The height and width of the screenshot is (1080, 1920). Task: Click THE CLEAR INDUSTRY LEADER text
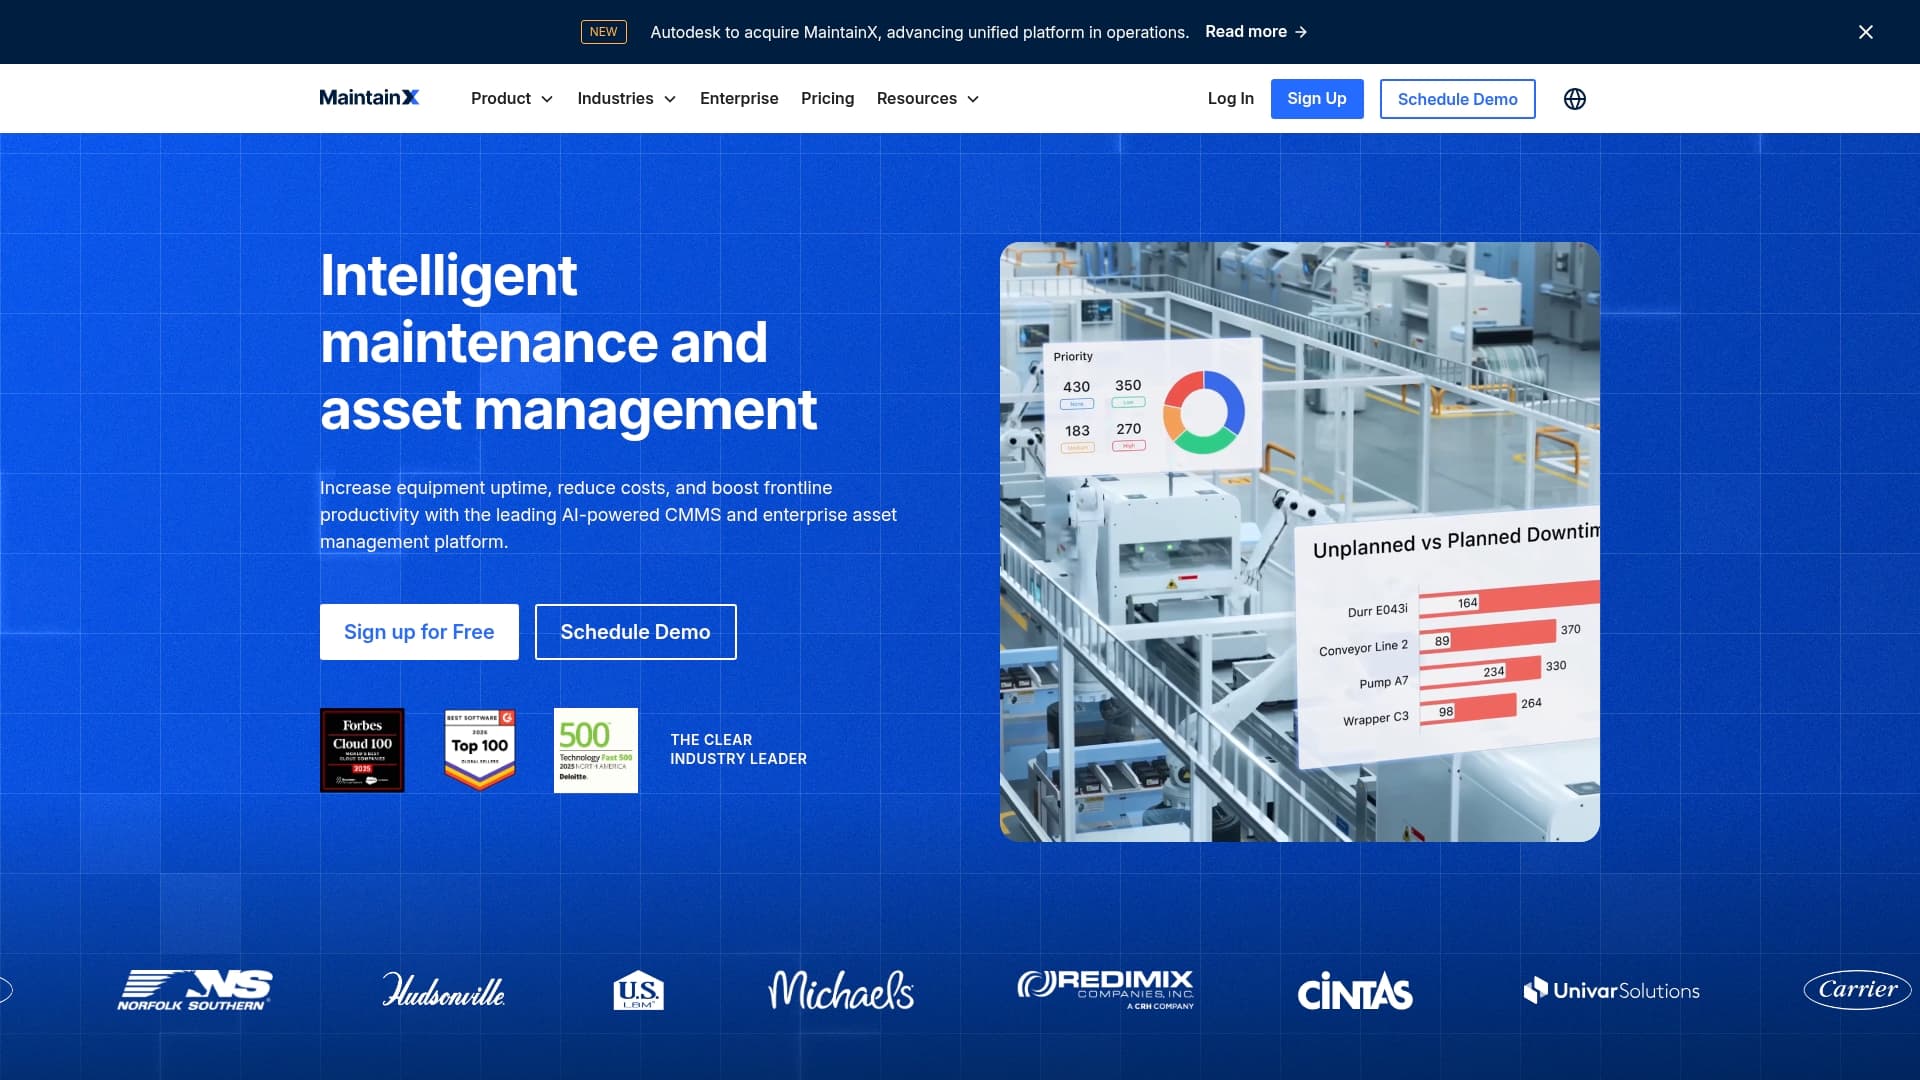pos(738,749)
